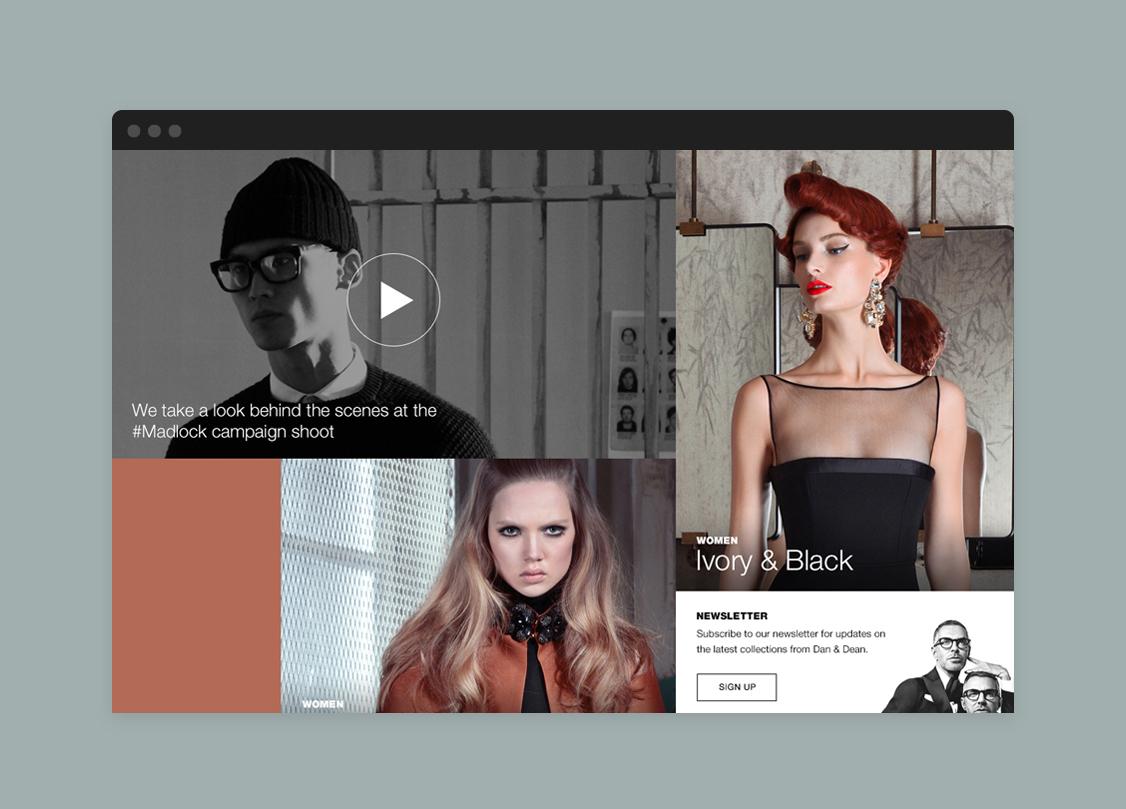Viewport: 1126px width, 809px height.
Task: Click the third dot in the title bar
Action: 175,131
